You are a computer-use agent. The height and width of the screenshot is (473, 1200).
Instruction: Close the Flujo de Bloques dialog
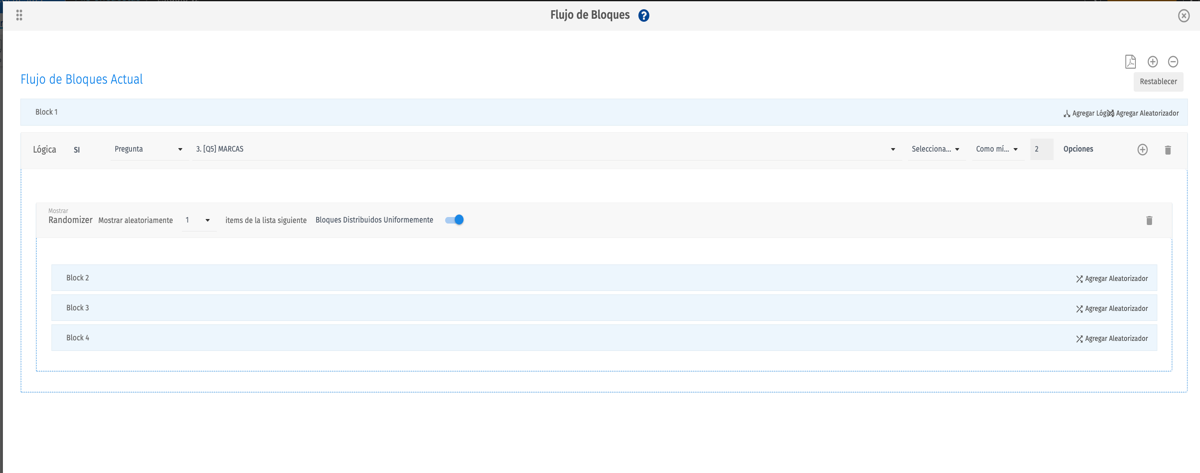pos(1184,16)
